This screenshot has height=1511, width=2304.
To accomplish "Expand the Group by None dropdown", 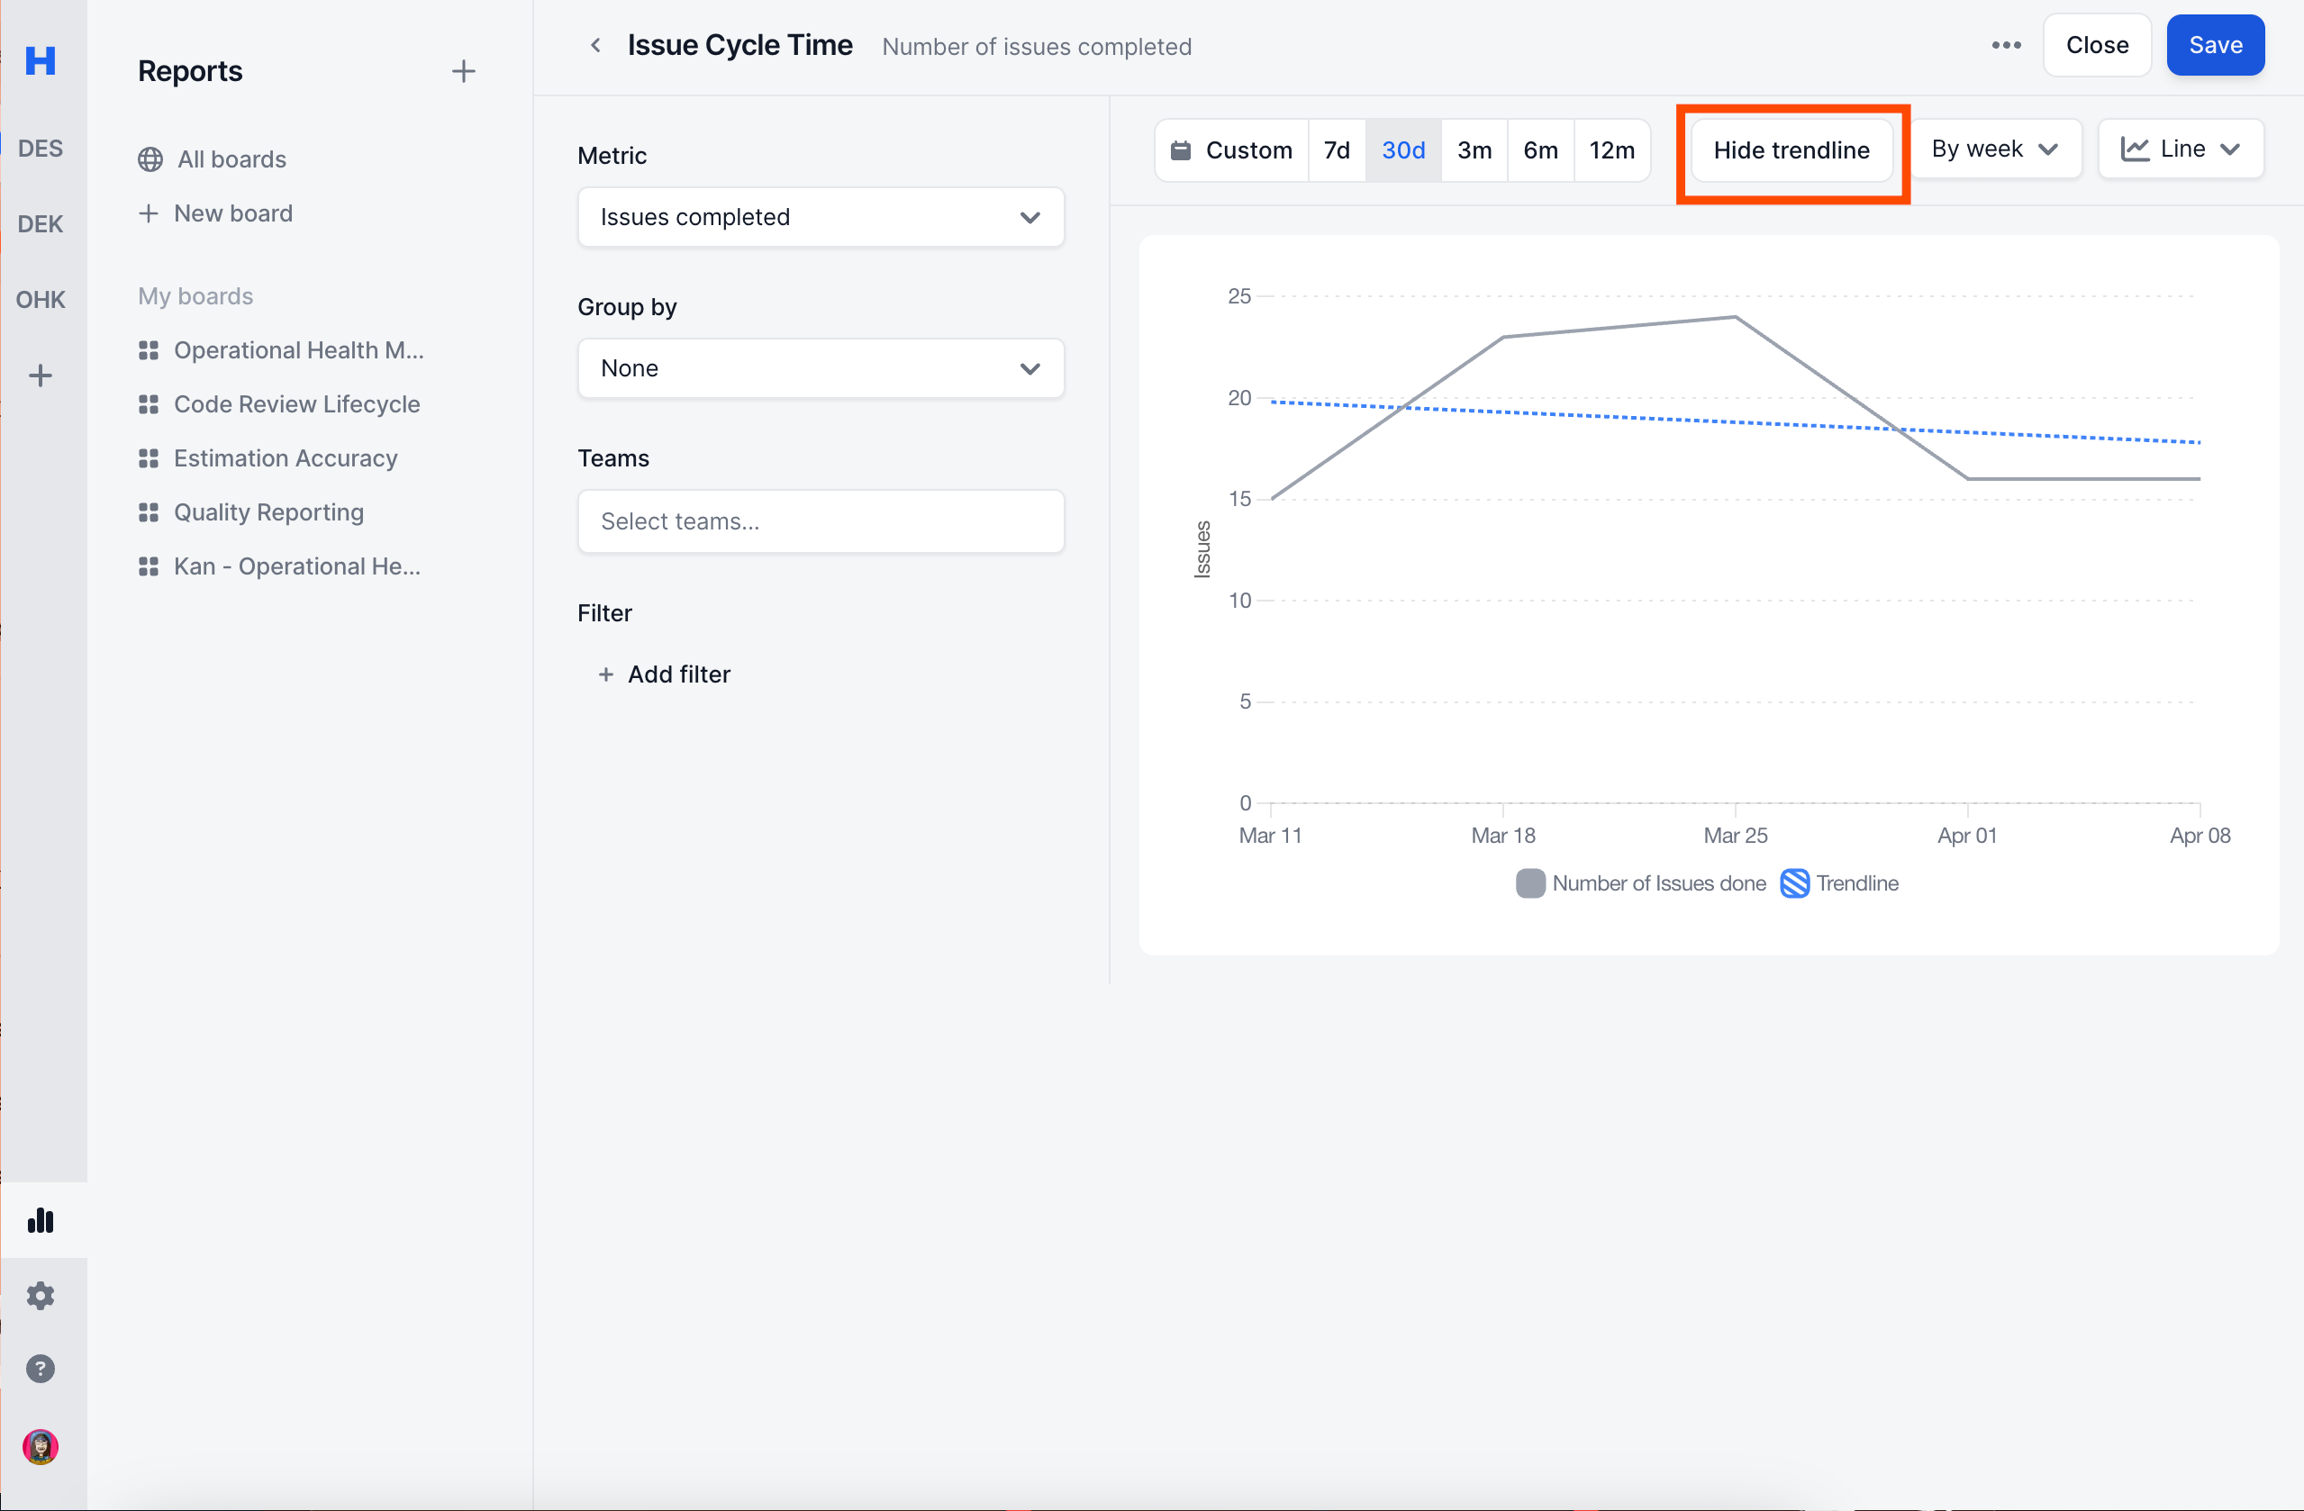I will coord(820,368).
